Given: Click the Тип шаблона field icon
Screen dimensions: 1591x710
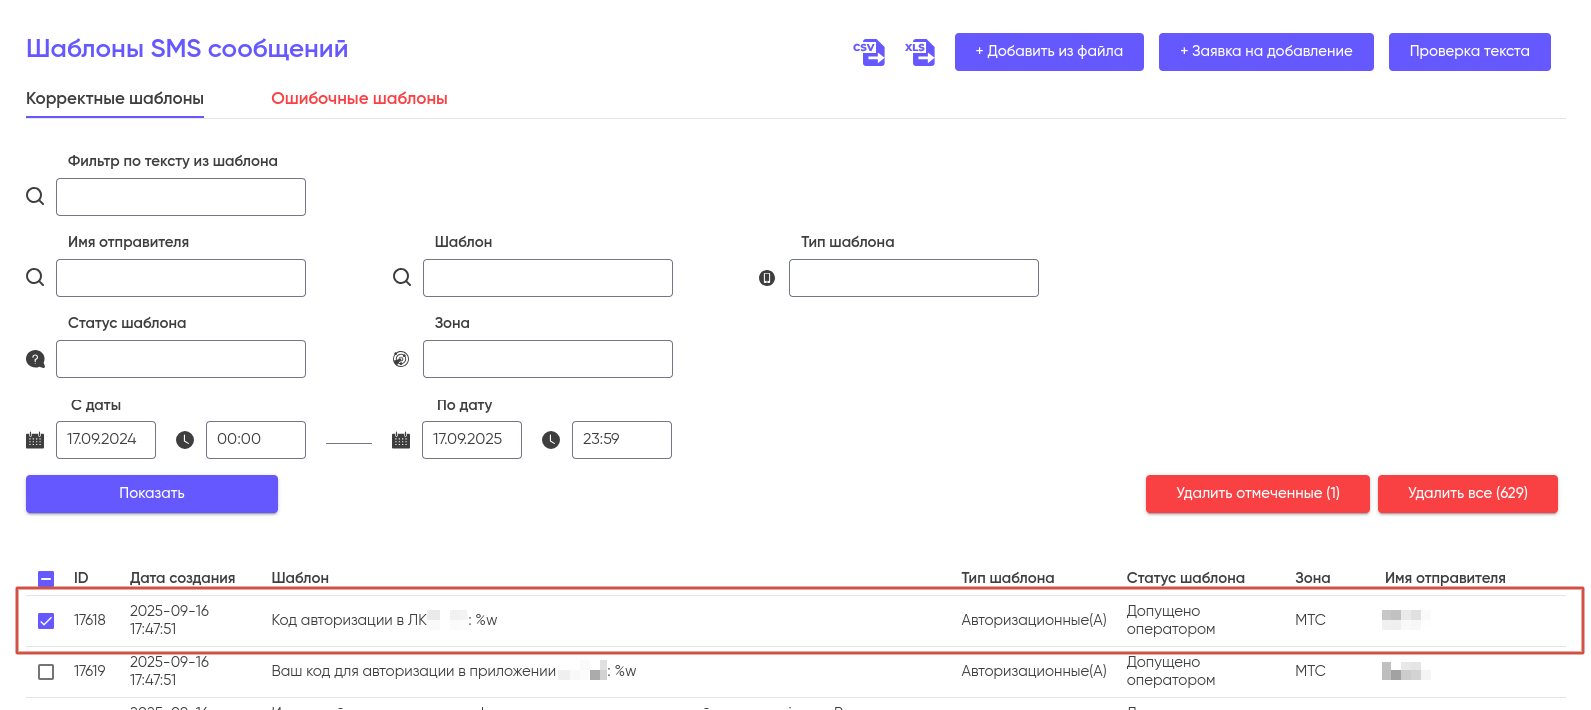Looking at the screenshot, I should [x=767, y=278].
